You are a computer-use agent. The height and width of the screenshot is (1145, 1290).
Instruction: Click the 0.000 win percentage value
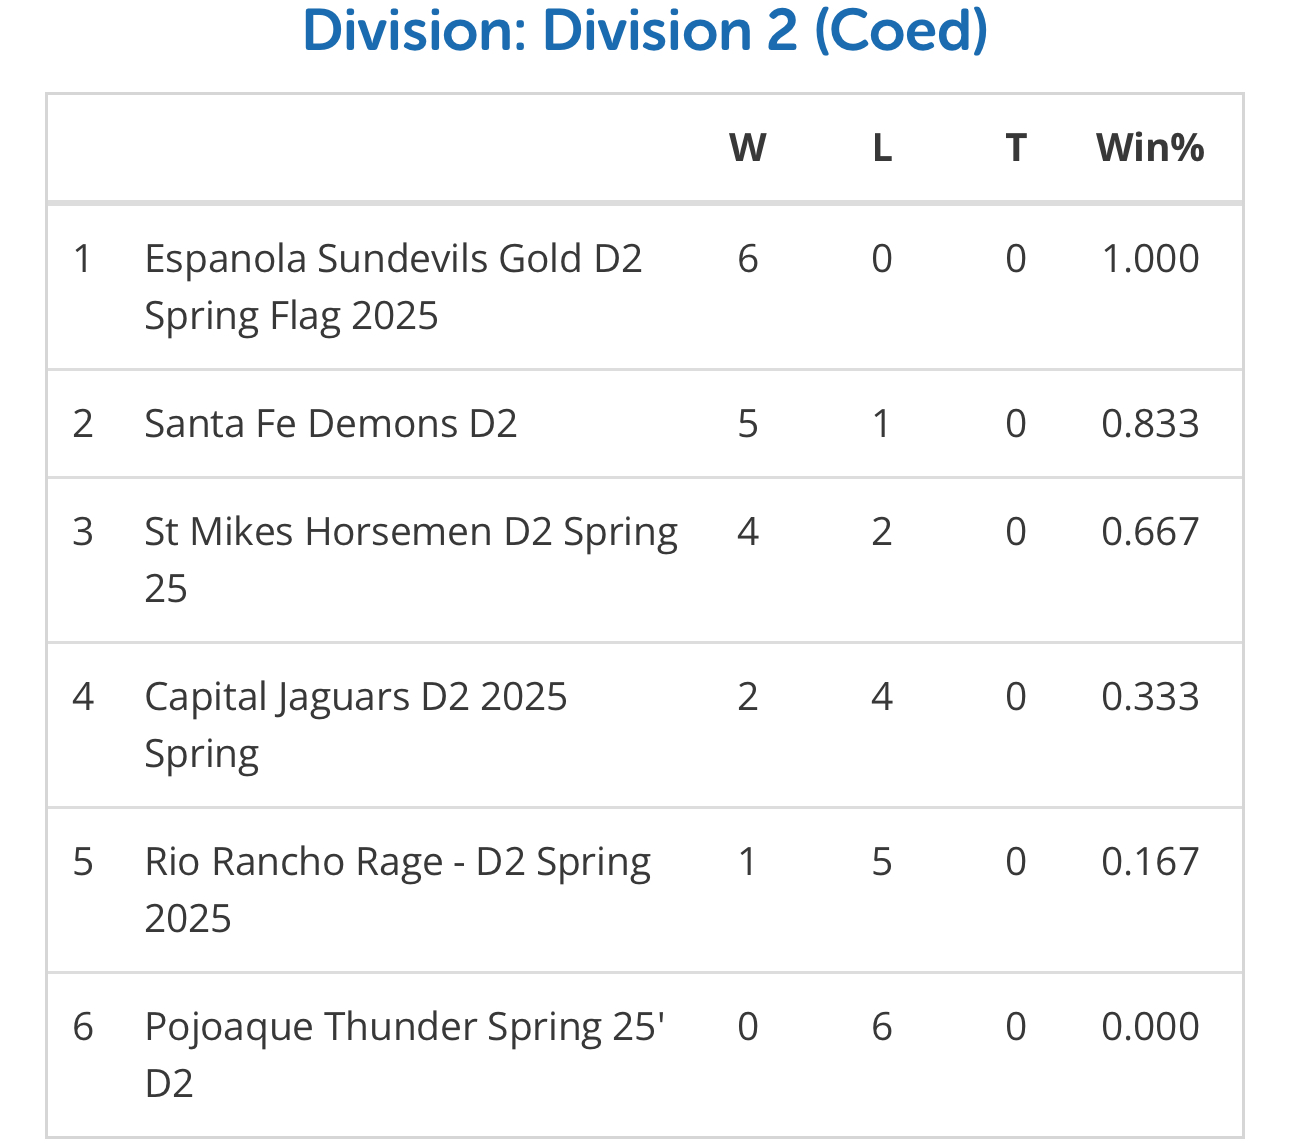pos(1150,1027)
